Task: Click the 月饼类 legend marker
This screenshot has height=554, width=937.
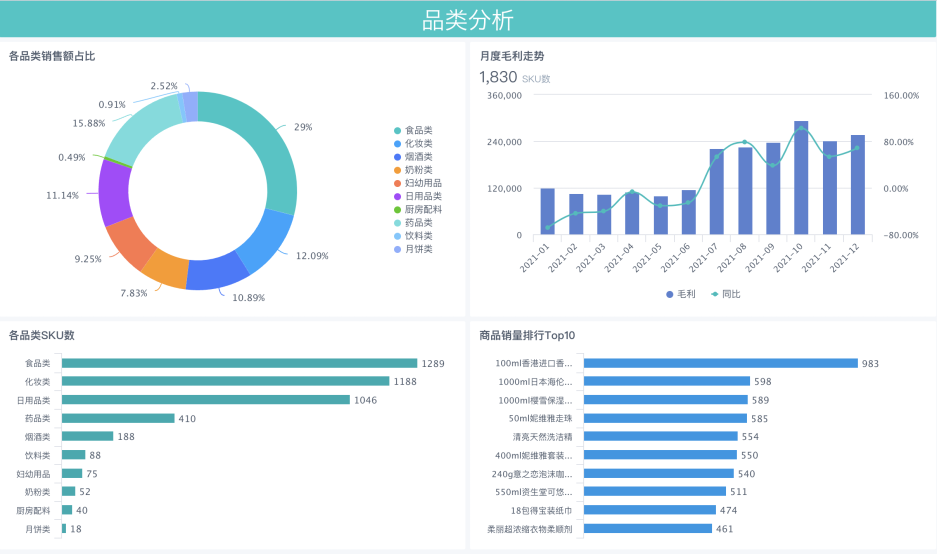Action: (x=397, y=248)
